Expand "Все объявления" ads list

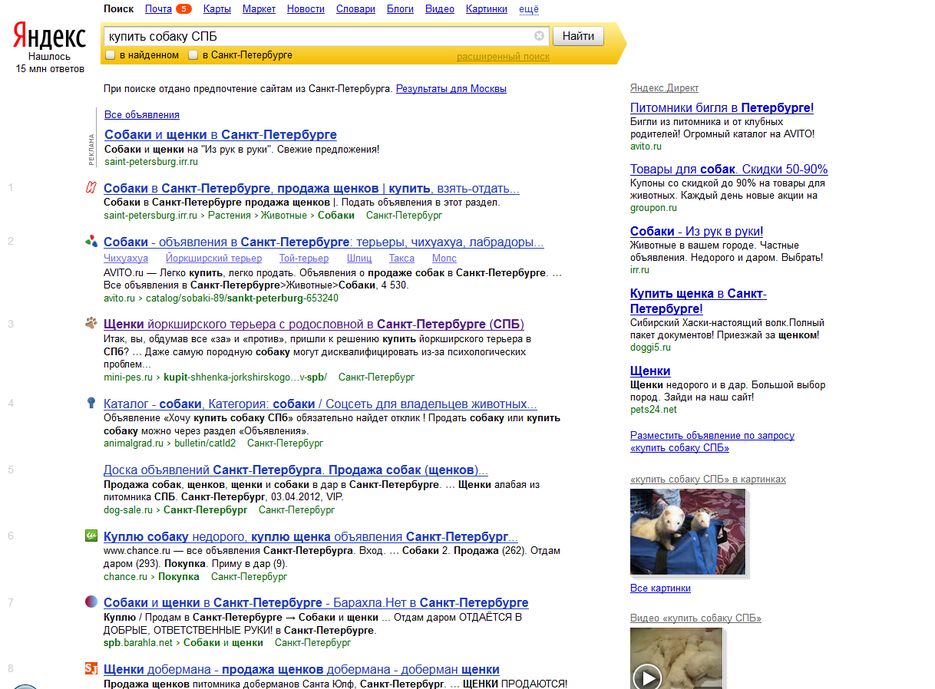point(141,115)
